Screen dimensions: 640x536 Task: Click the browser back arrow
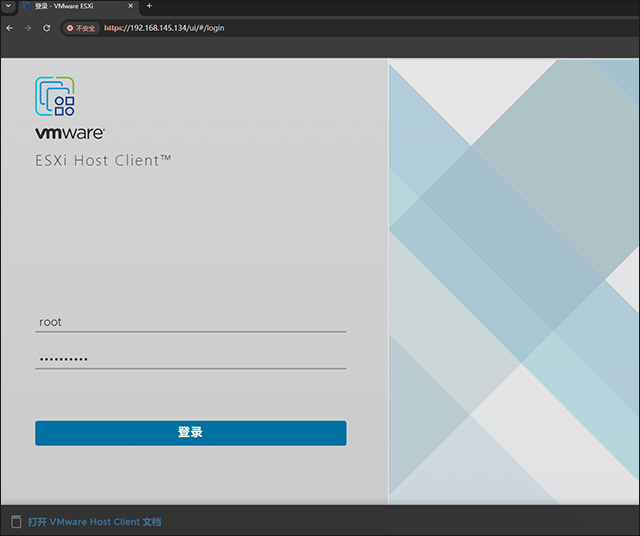(x=10, y=28)
